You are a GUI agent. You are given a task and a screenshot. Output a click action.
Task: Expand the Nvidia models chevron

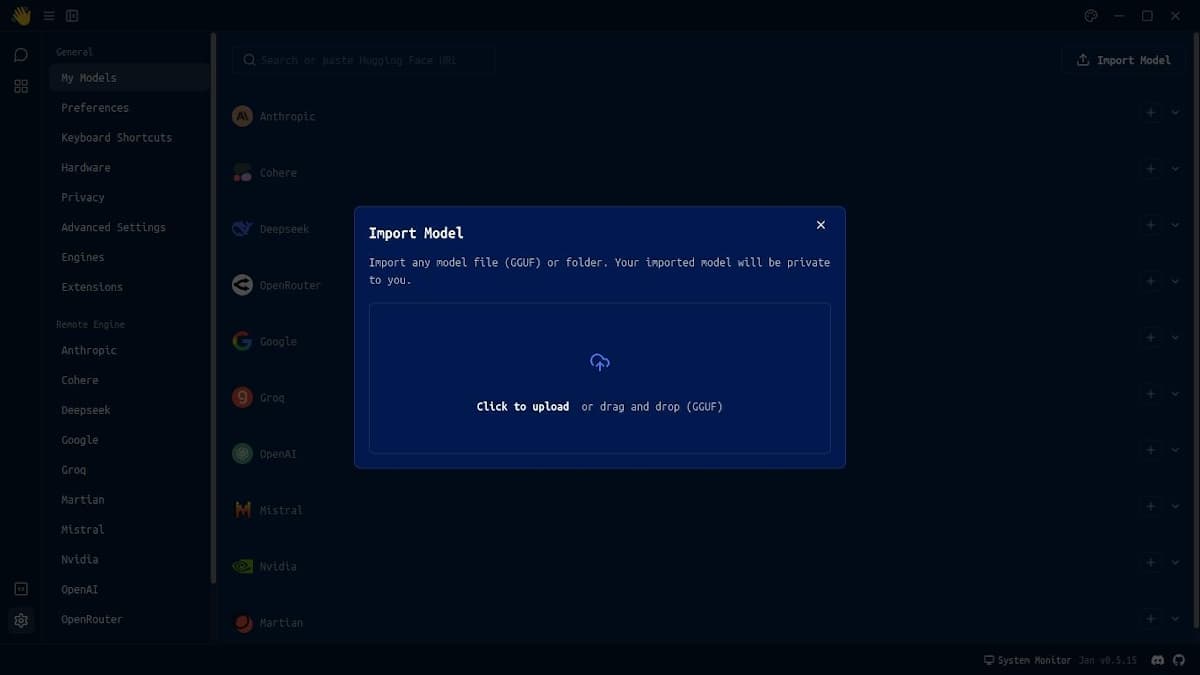click(1176, 563)
